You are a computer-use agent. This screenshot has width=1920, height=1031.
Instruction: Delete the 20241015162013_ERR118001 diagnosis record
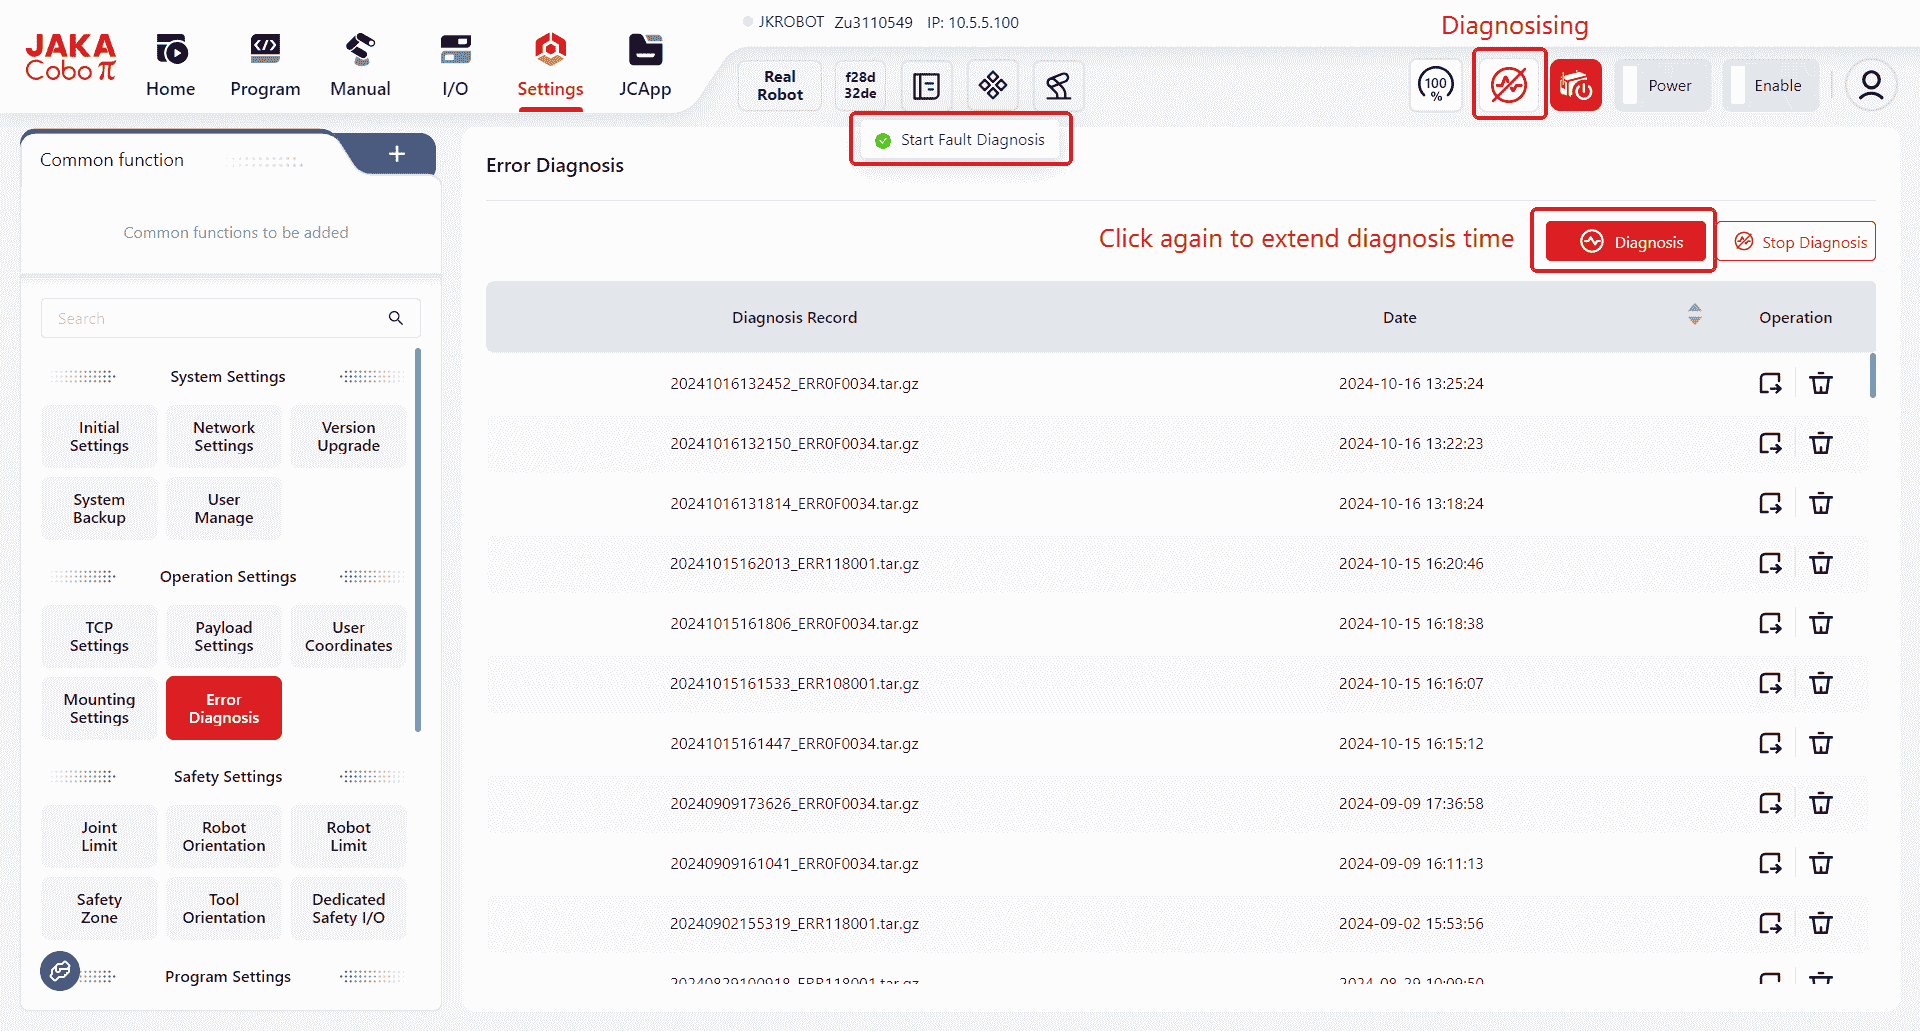tap(1821, 564)
